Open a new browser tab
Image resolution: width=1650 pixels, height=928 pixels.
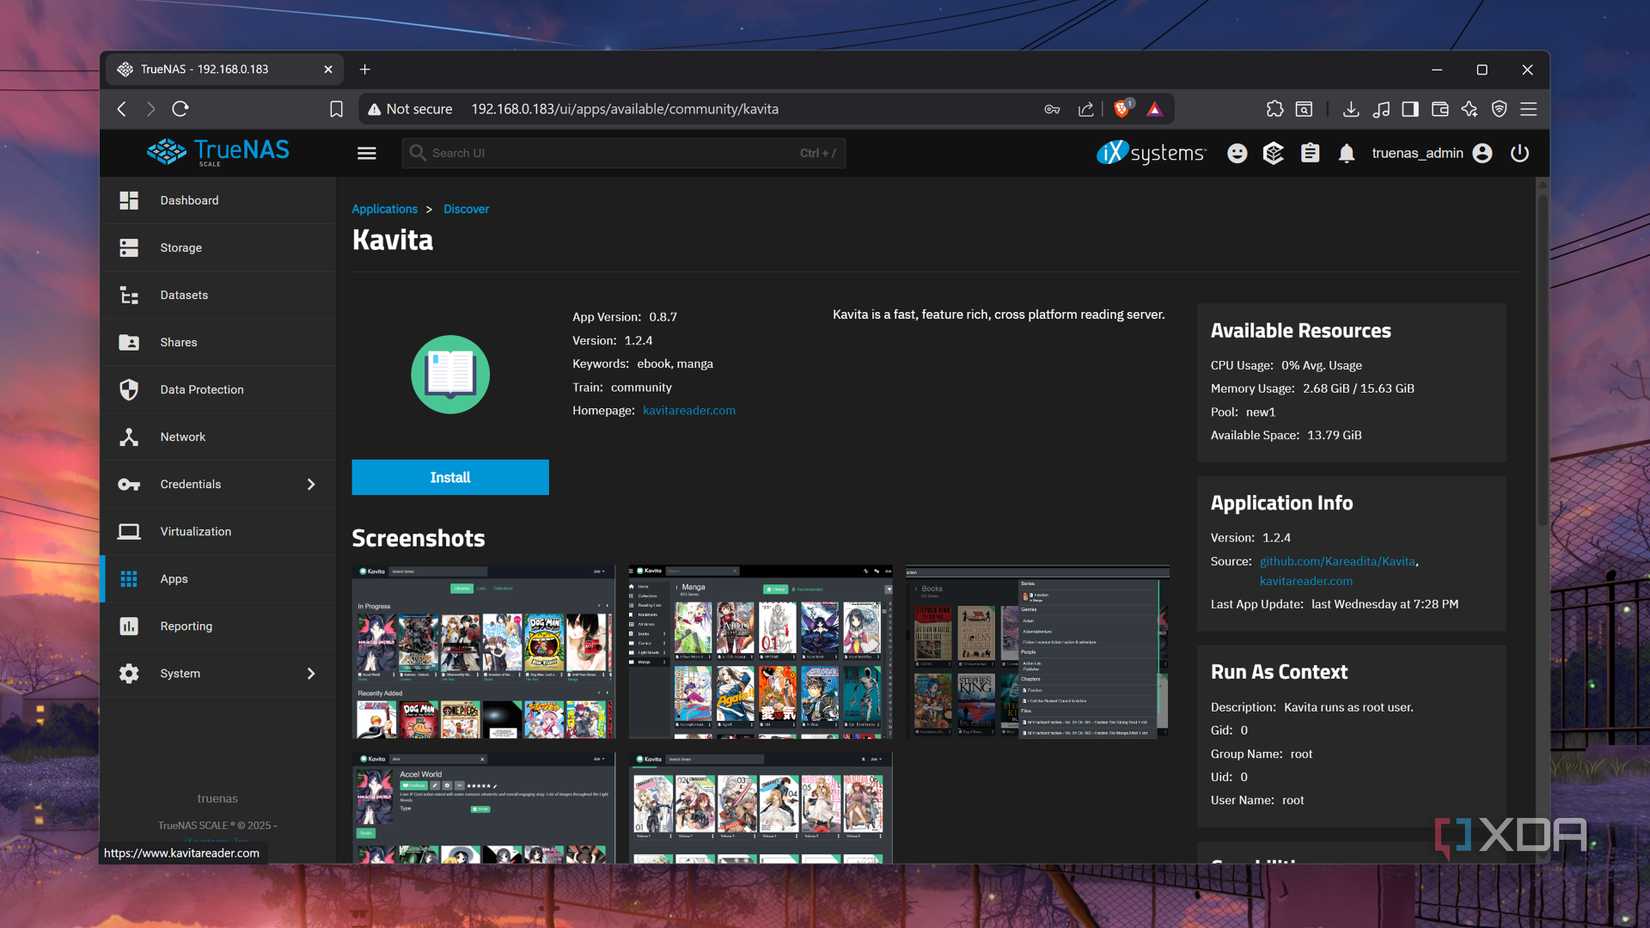click(365, 69)
